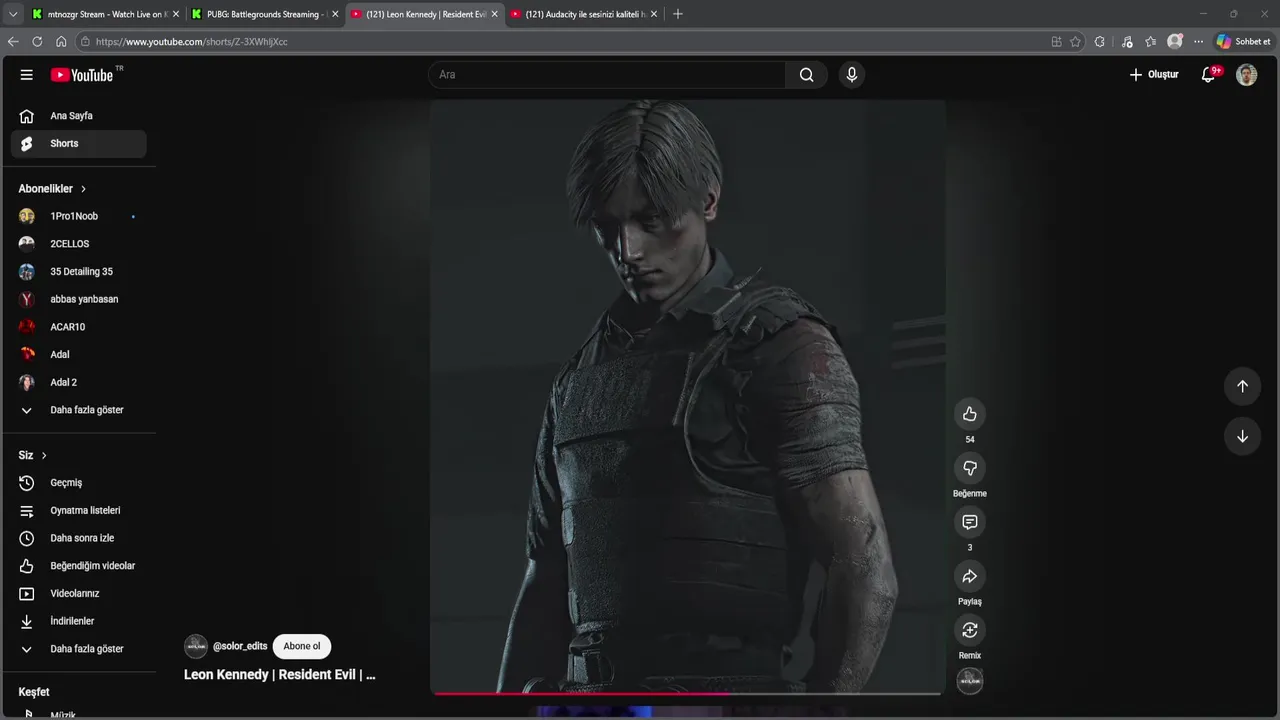Image resolution: width=1280 pixels, height=720 pixels.
Task: Open the favorites list icon in toolbar
Action: pyautogui.click(x=1151, y=42)
